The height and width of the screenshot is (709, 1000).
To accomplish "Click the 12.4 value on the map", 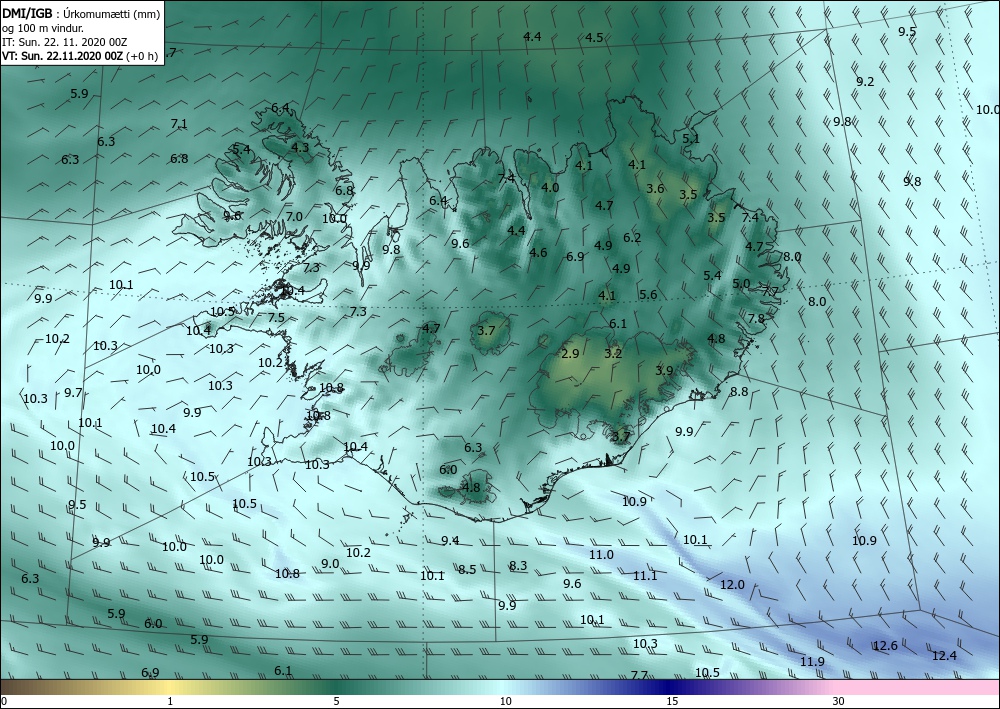I will 944,655.
